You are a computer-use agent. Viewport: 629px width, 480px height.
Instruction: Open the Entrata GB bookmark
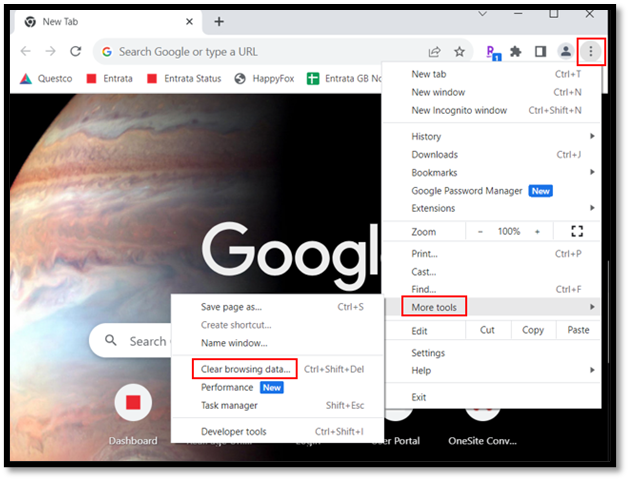point(344,79)
